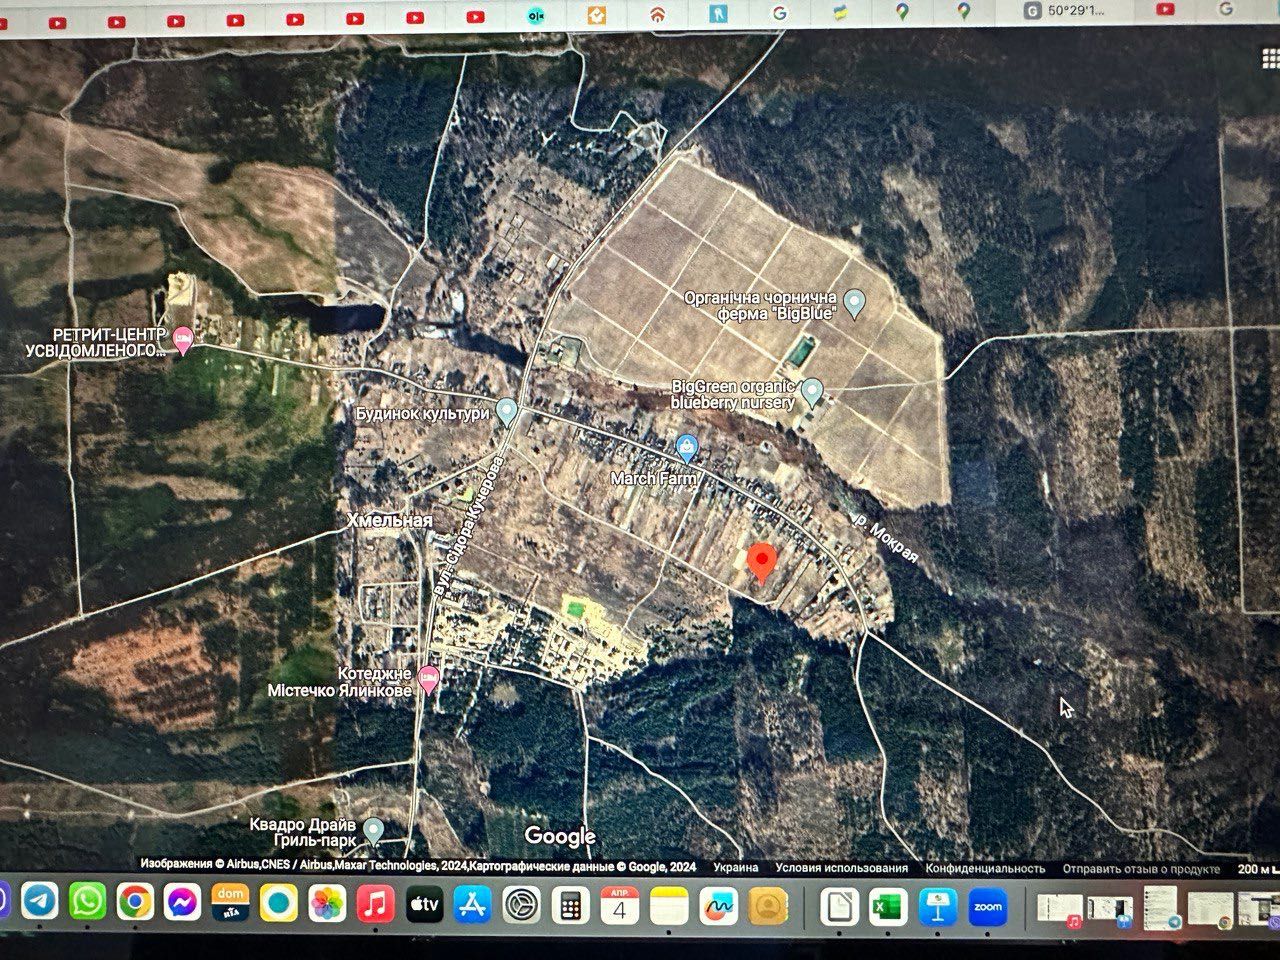Click the Украина footer link
1280x960 pixels.
coord(736,868)
